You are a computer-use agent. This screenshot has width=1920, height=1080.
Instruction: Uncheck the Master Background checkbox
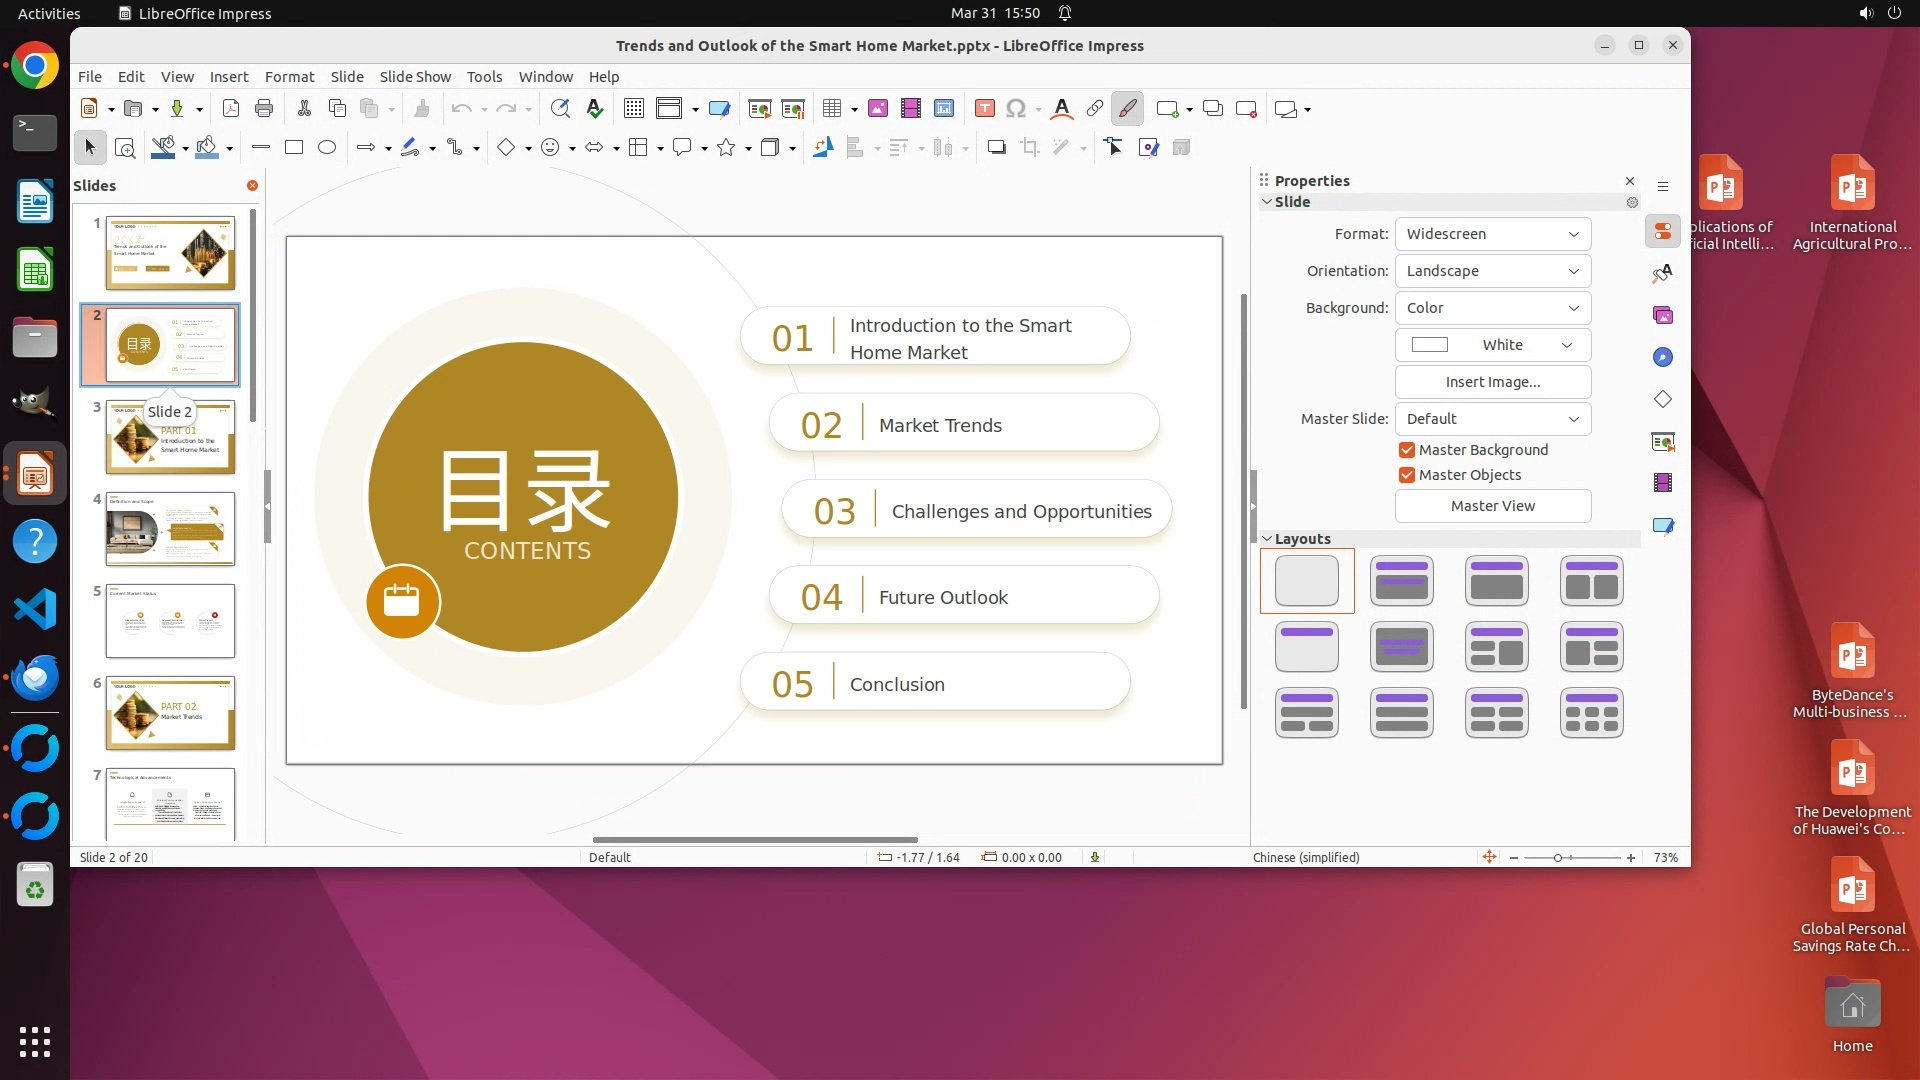(x=1407, y=450)
